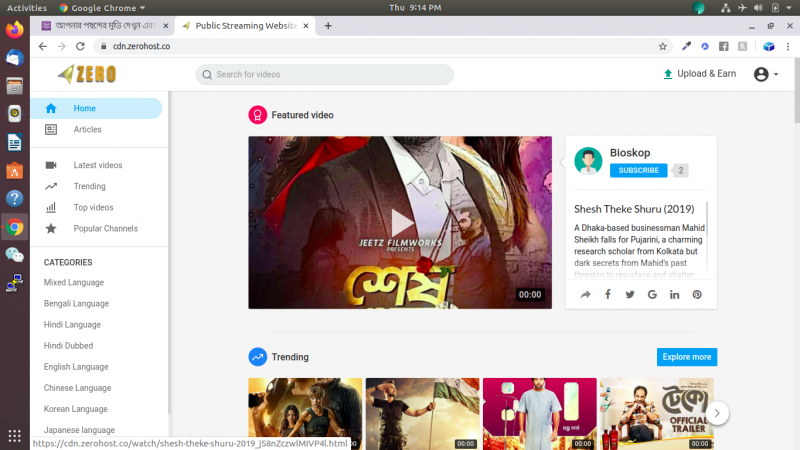Screen dimensions: 800x450
Task: Share the video on Pinterest
Action: (697, 294)
